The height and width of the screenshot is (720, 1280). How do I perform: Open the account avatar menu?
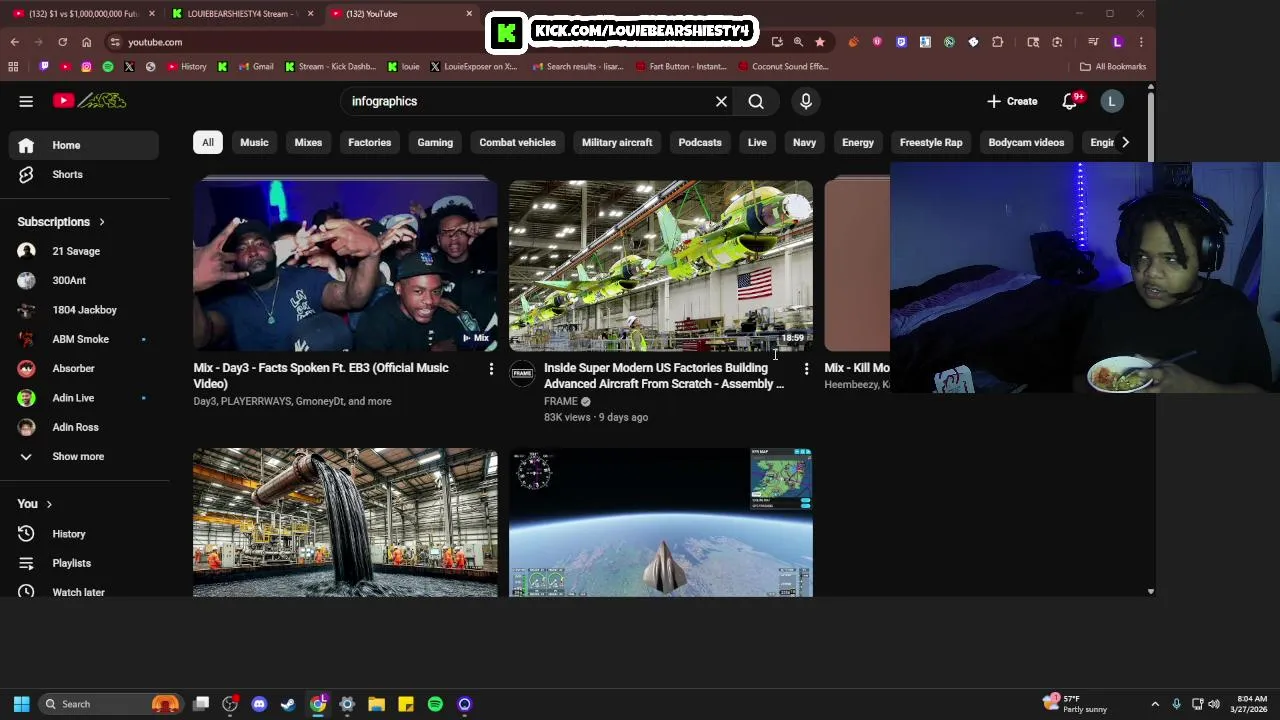(1111, 101)
